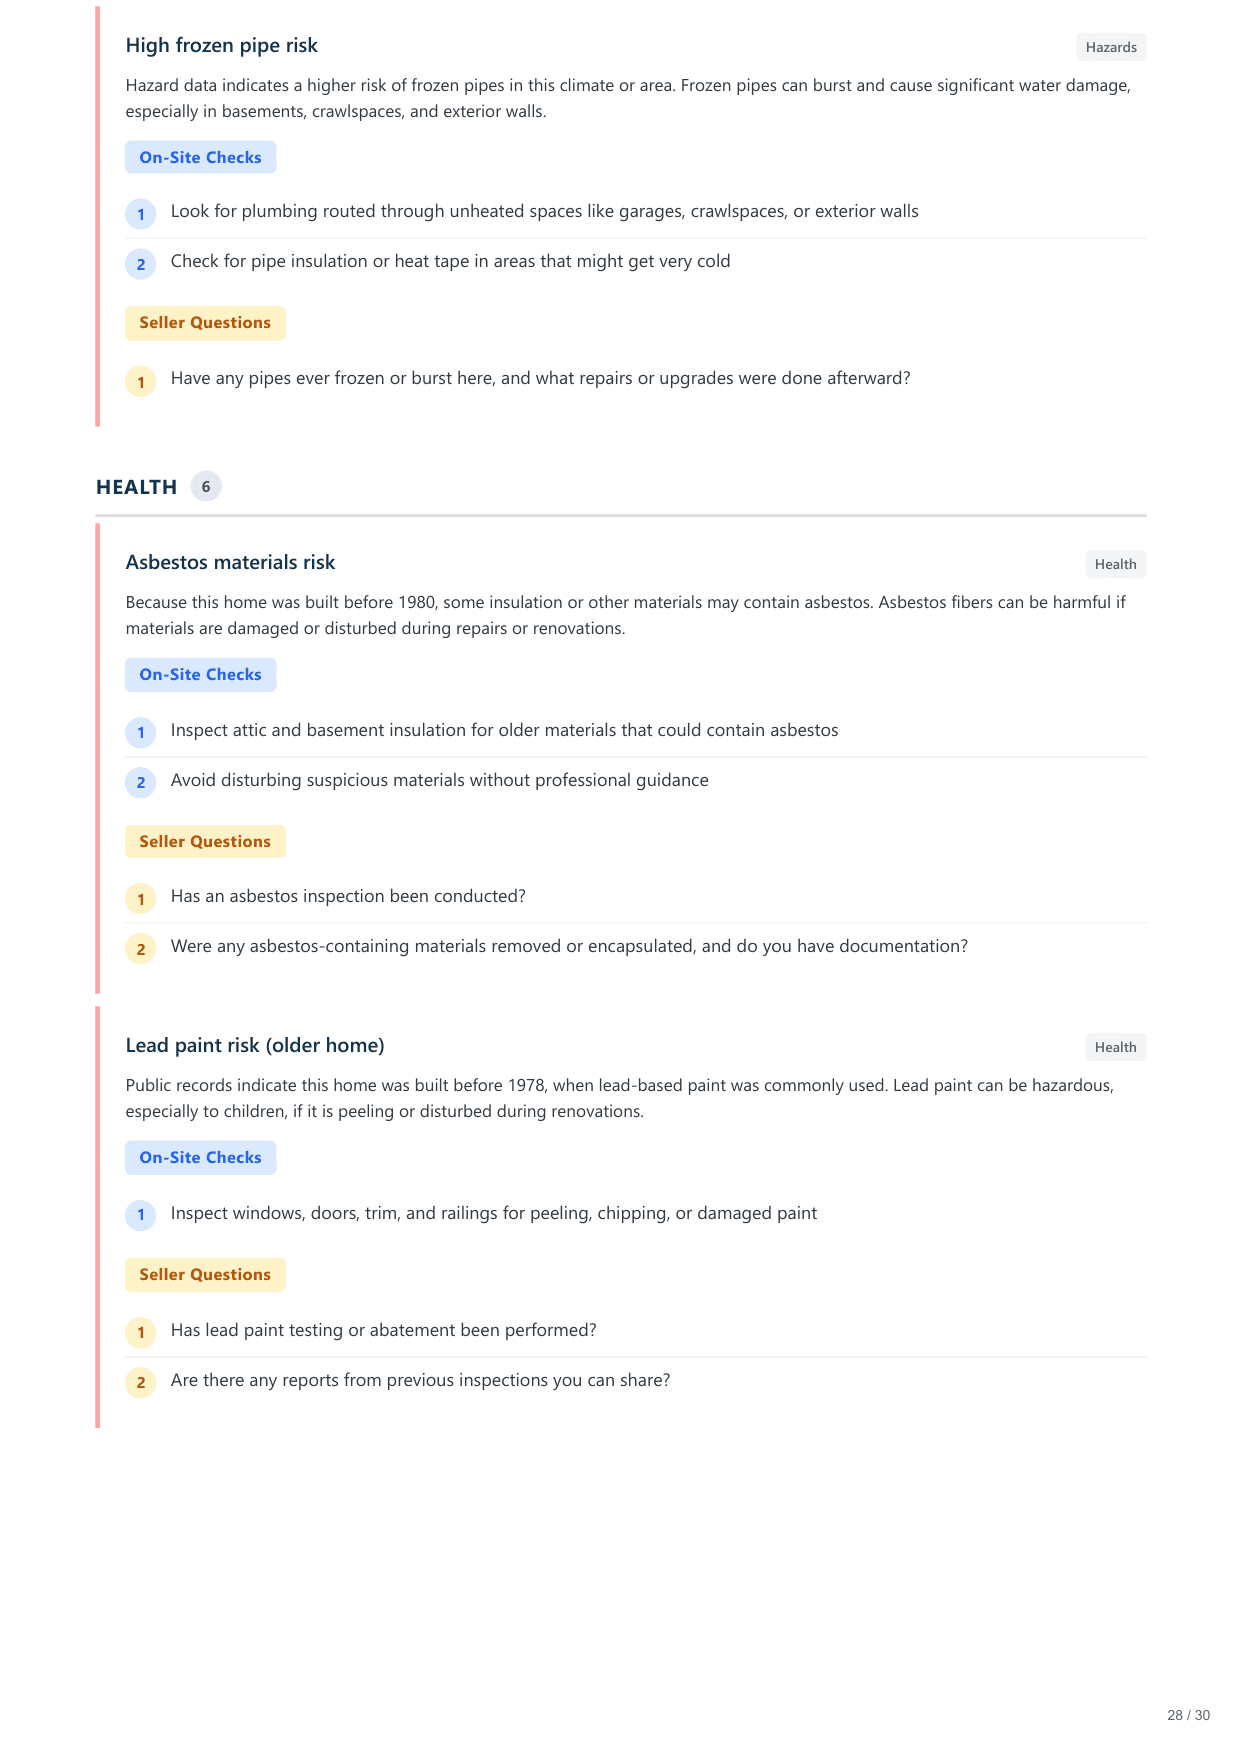Click badge 2 beside the pipe insulation check
Screen dimensions: 1242x1754
141,264
